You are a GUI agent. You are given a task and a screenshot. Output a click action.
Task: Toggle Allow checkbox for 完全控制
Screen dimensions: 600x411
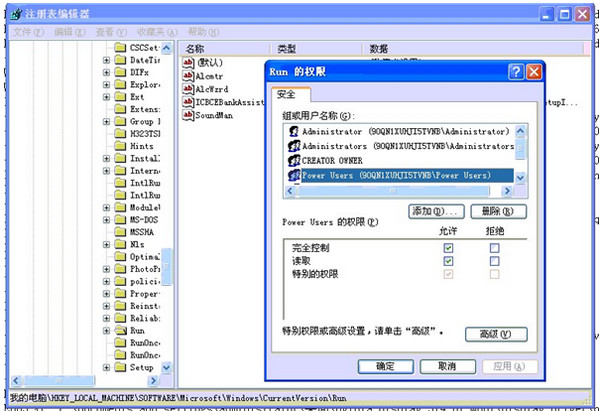tap(448, 248)
